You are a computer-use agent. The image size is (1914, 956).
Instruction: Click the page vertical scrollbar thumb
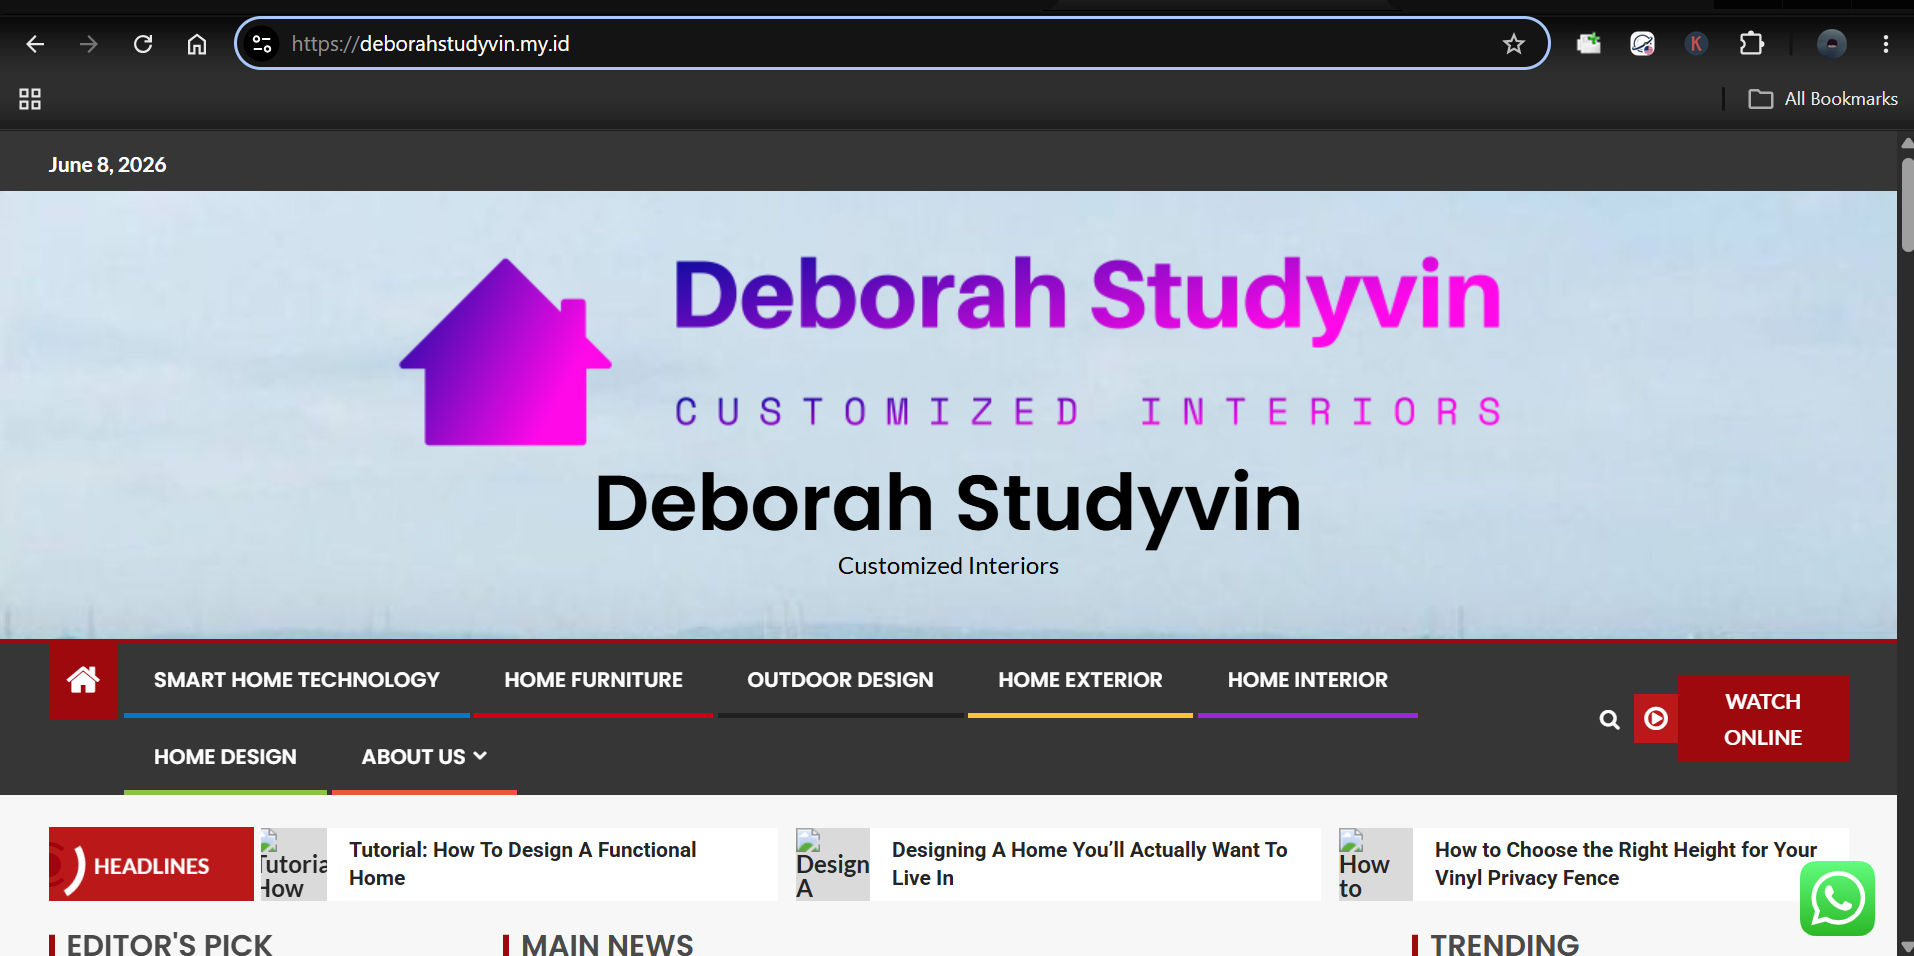click(x=1907, y=205)
